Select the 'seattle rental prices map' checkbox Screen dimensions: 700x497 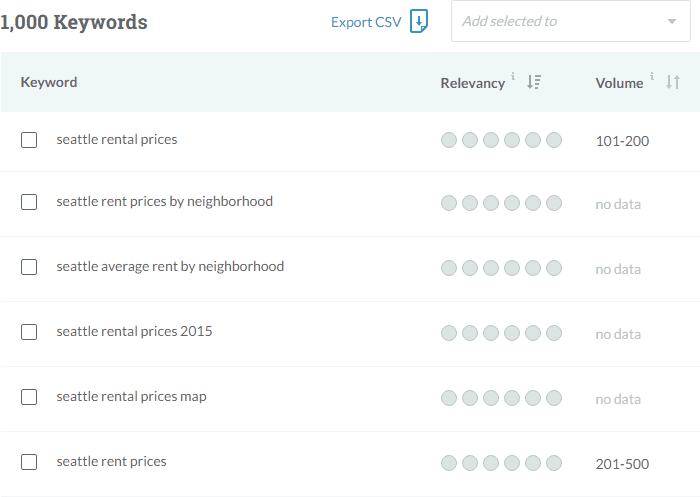tap(29, 397)
